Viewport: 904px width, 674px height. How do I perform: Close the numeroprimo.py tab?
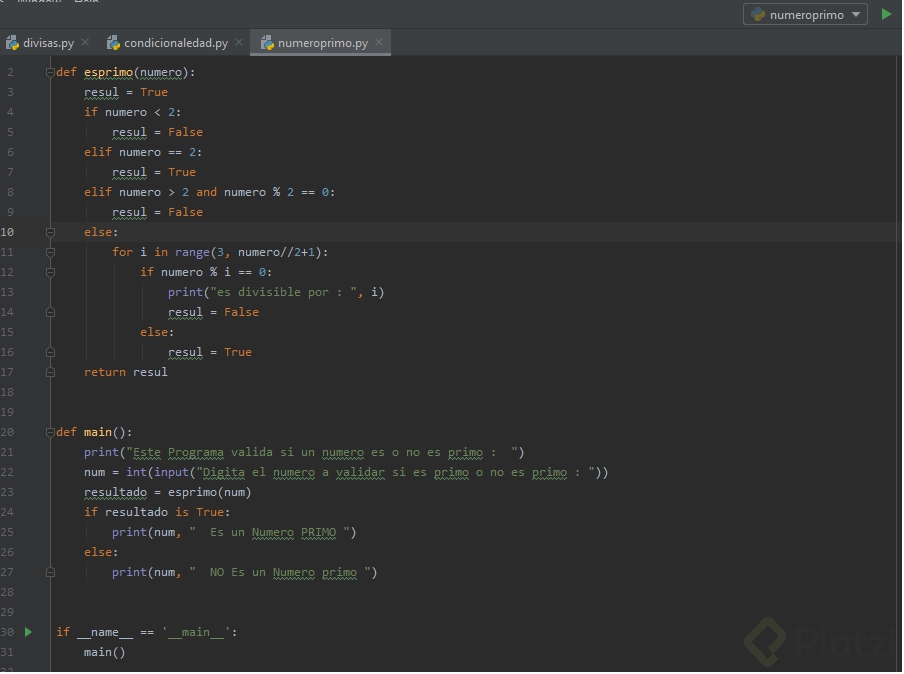379,42
